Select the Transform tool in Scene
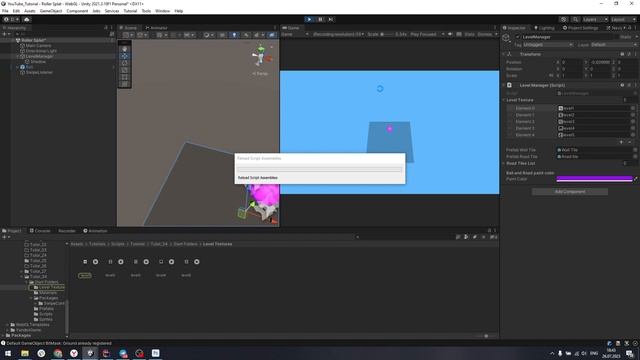Image resolution: width=640 pixels, height=360 pixels. [124, 84]
